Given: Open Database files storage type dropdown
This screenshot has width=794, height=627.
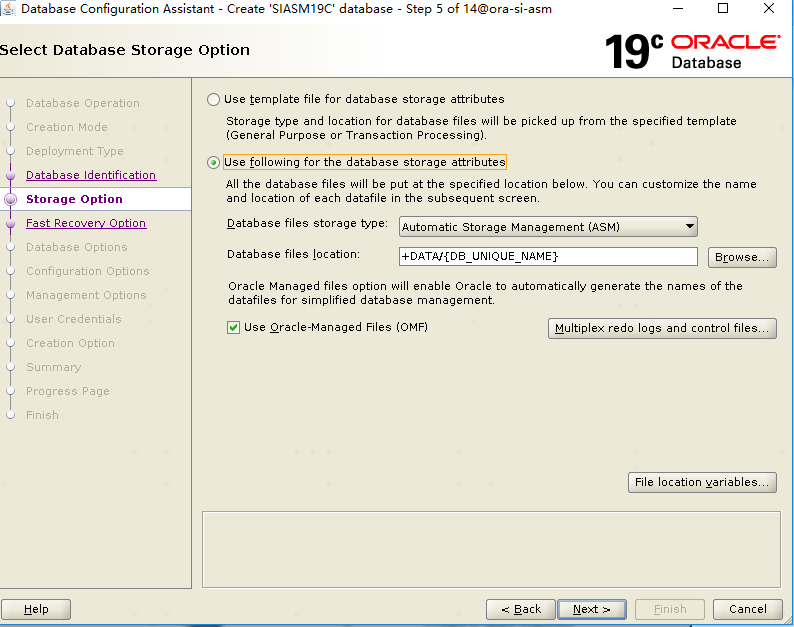Looking at the screenshot, I should tap(548, 227).
